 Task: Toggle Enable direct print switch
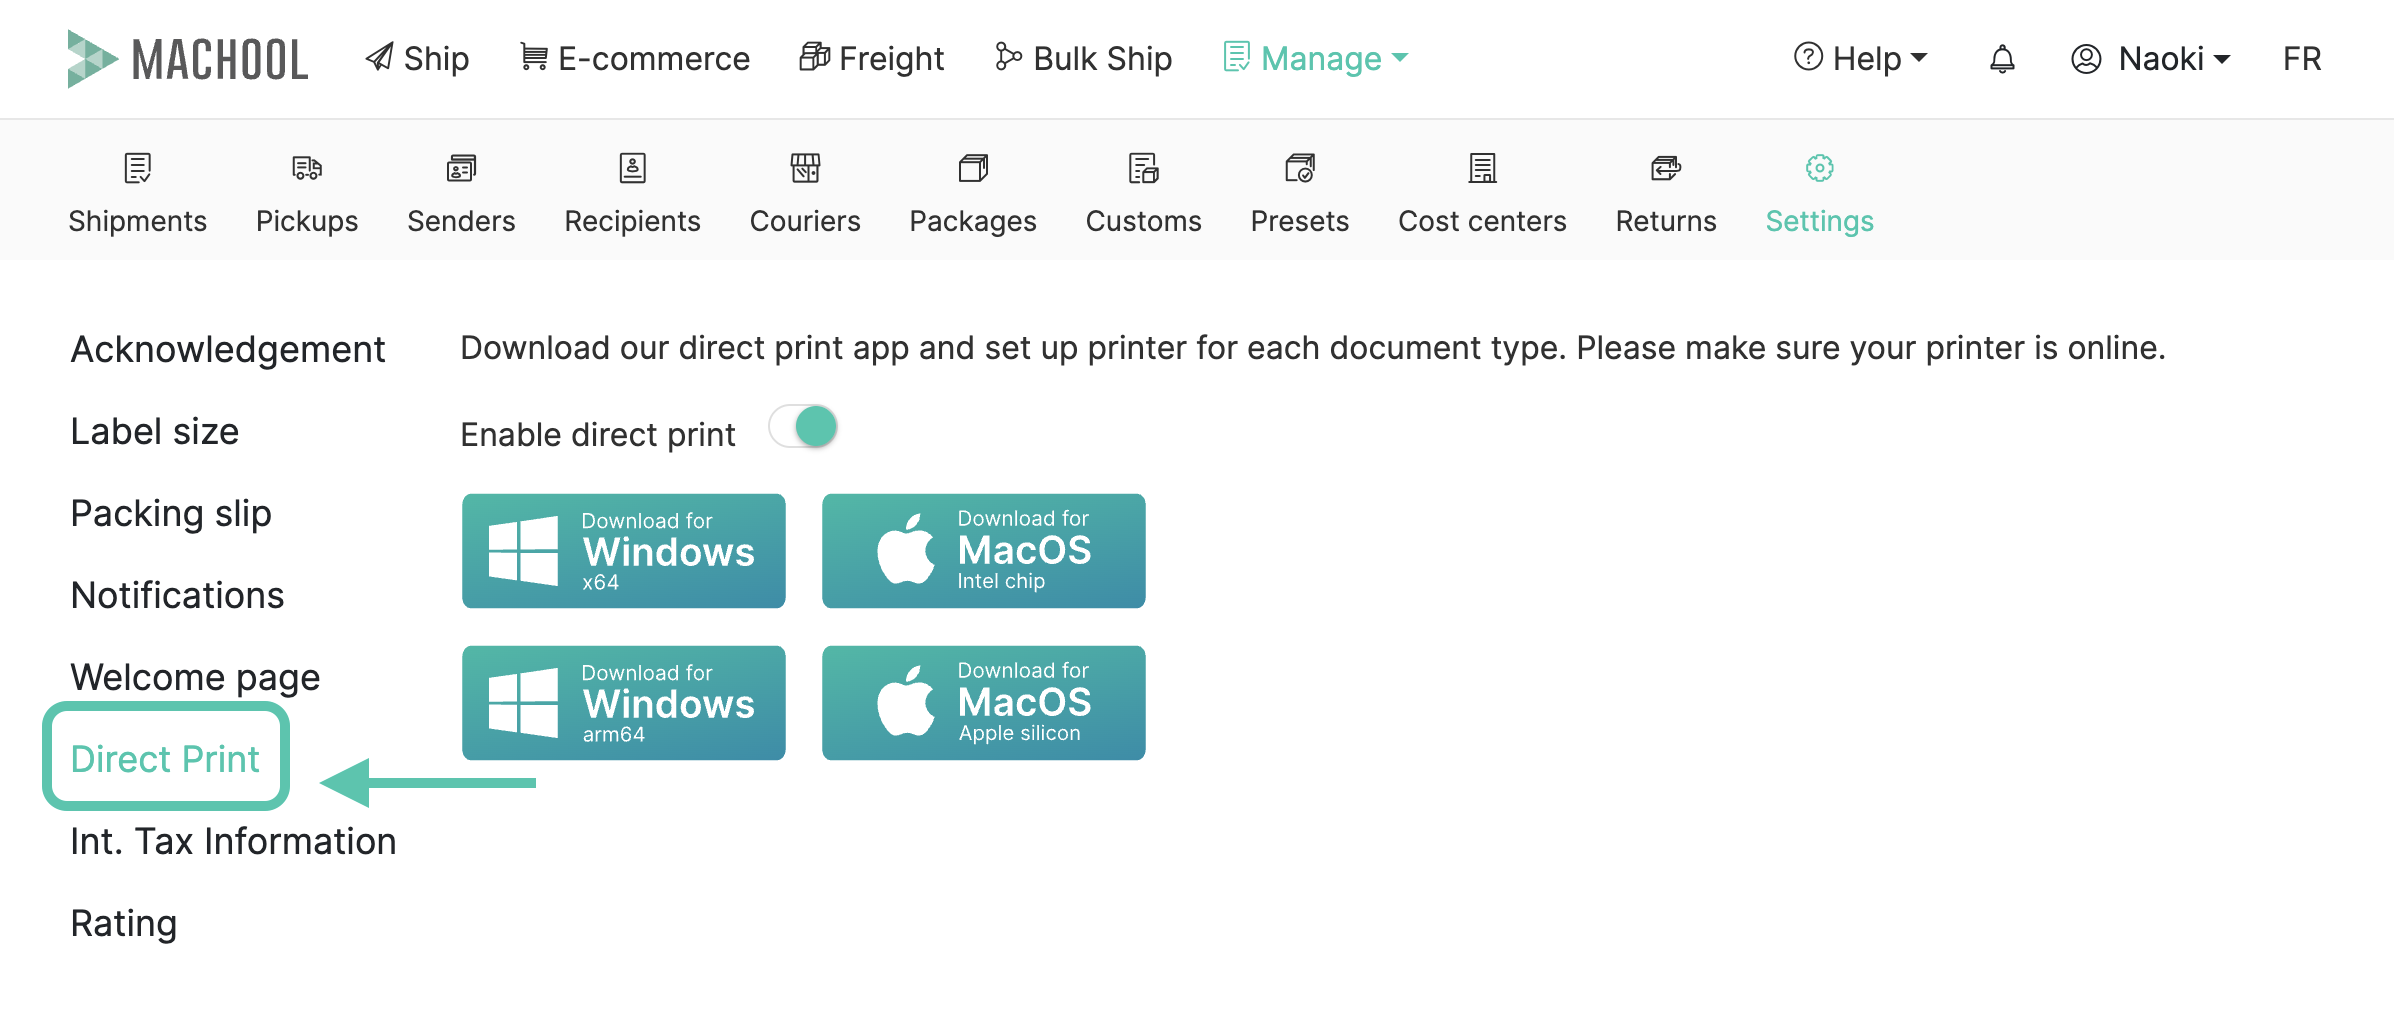(x=803, y=428)
